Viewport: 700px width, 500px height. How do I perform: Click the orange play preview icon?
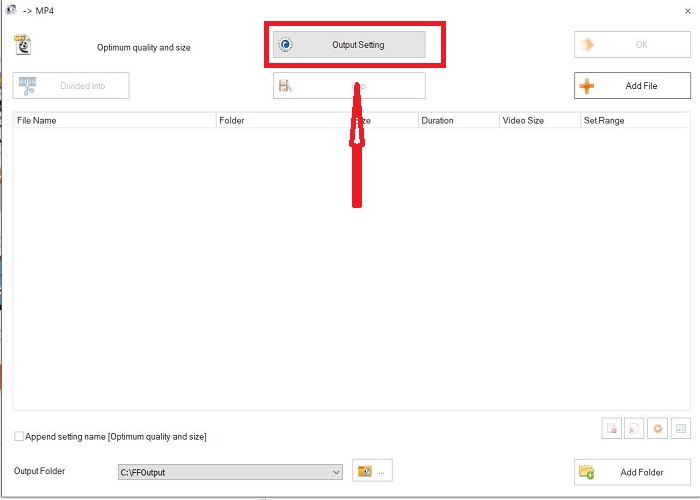point(657,429)
